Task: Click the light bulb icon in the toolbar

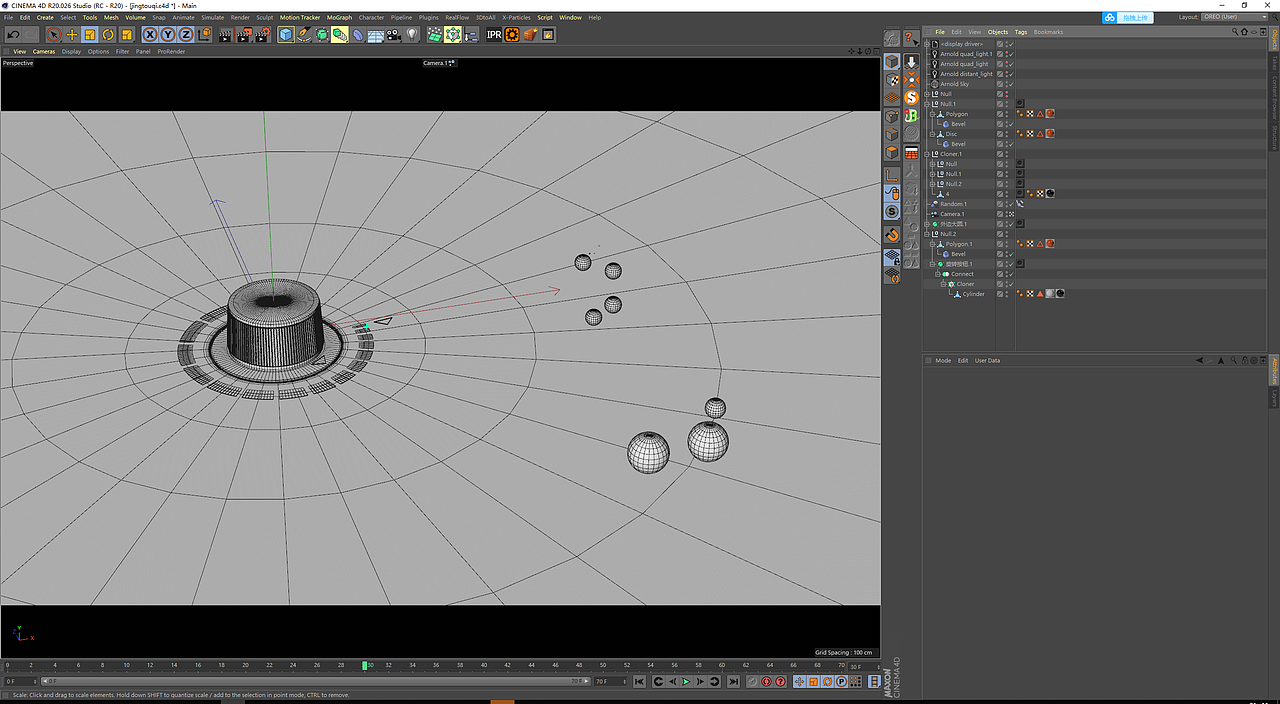Action: coord(411,35)
